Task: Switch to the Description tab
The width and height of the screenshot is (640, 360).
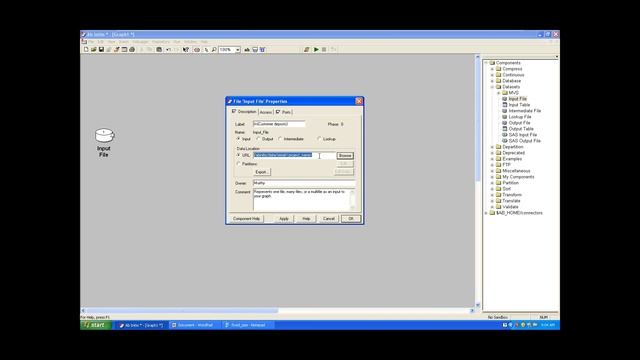Action: (x=244, y=111)
